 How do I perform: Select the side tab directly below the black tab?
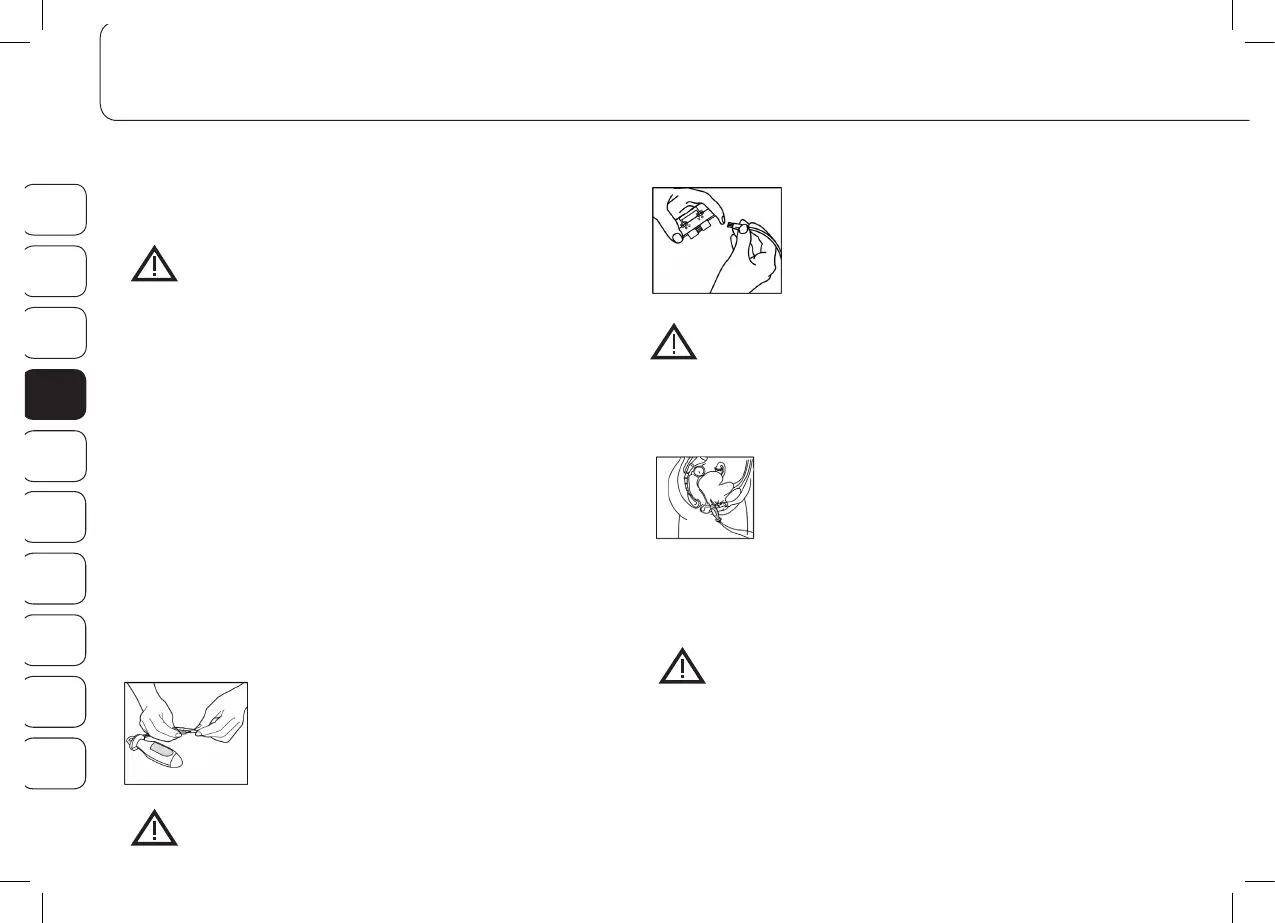pos(55,456)
